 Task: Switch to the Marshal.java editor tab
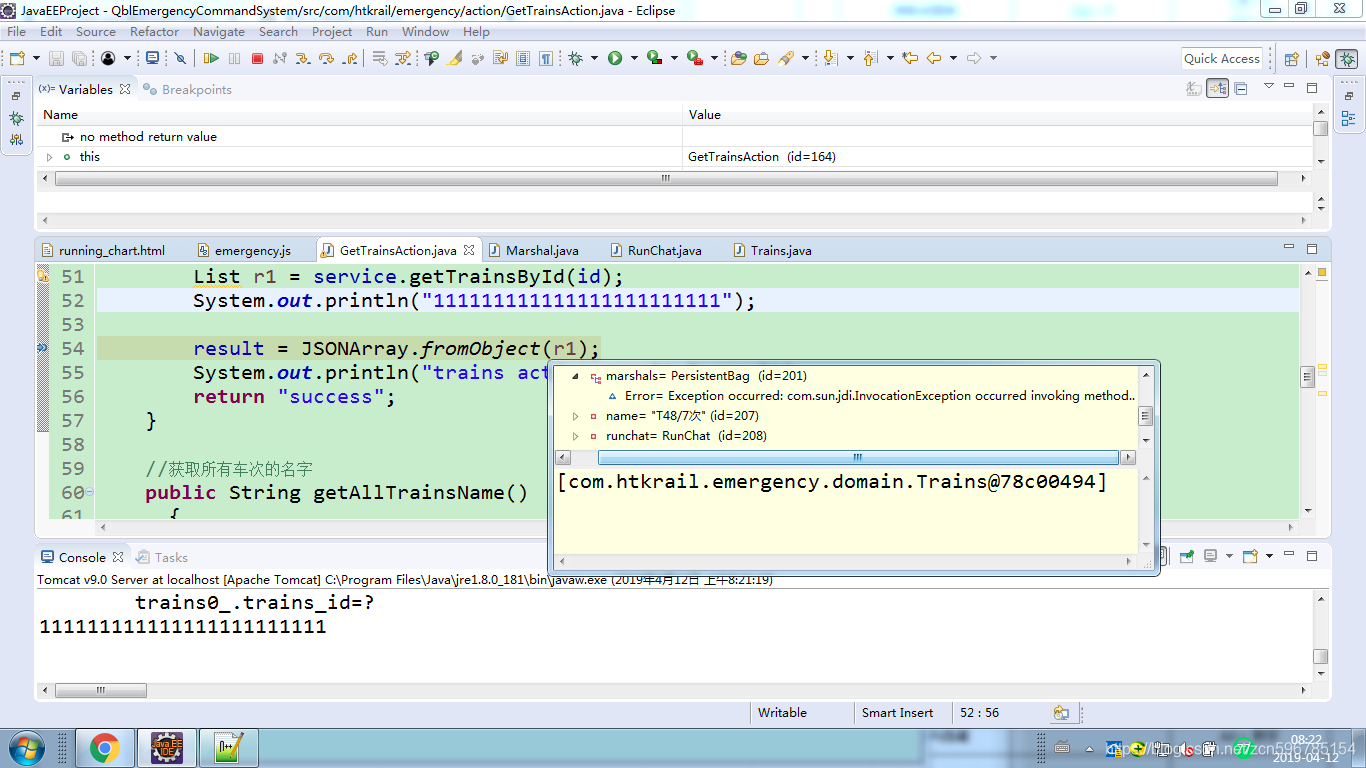pos(533,250)
